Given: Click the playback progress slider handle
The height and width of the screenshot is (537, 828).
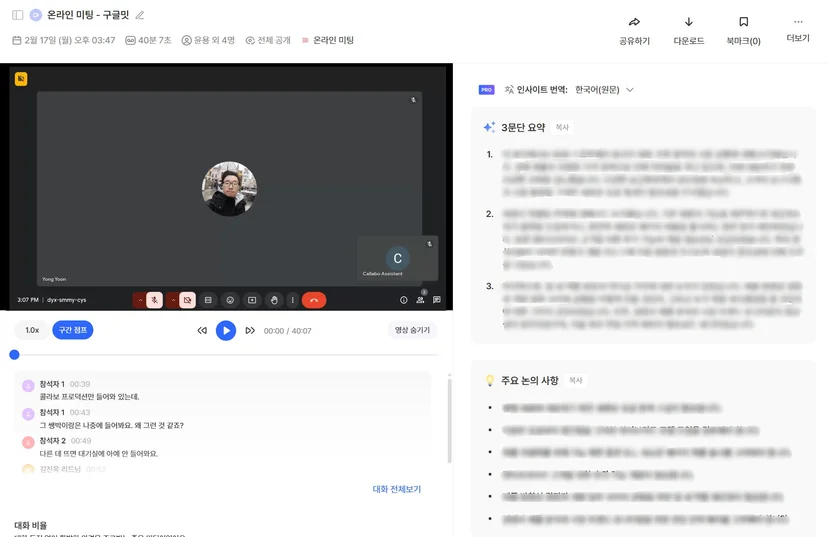Looking at the screenshot, I should 14,355.
